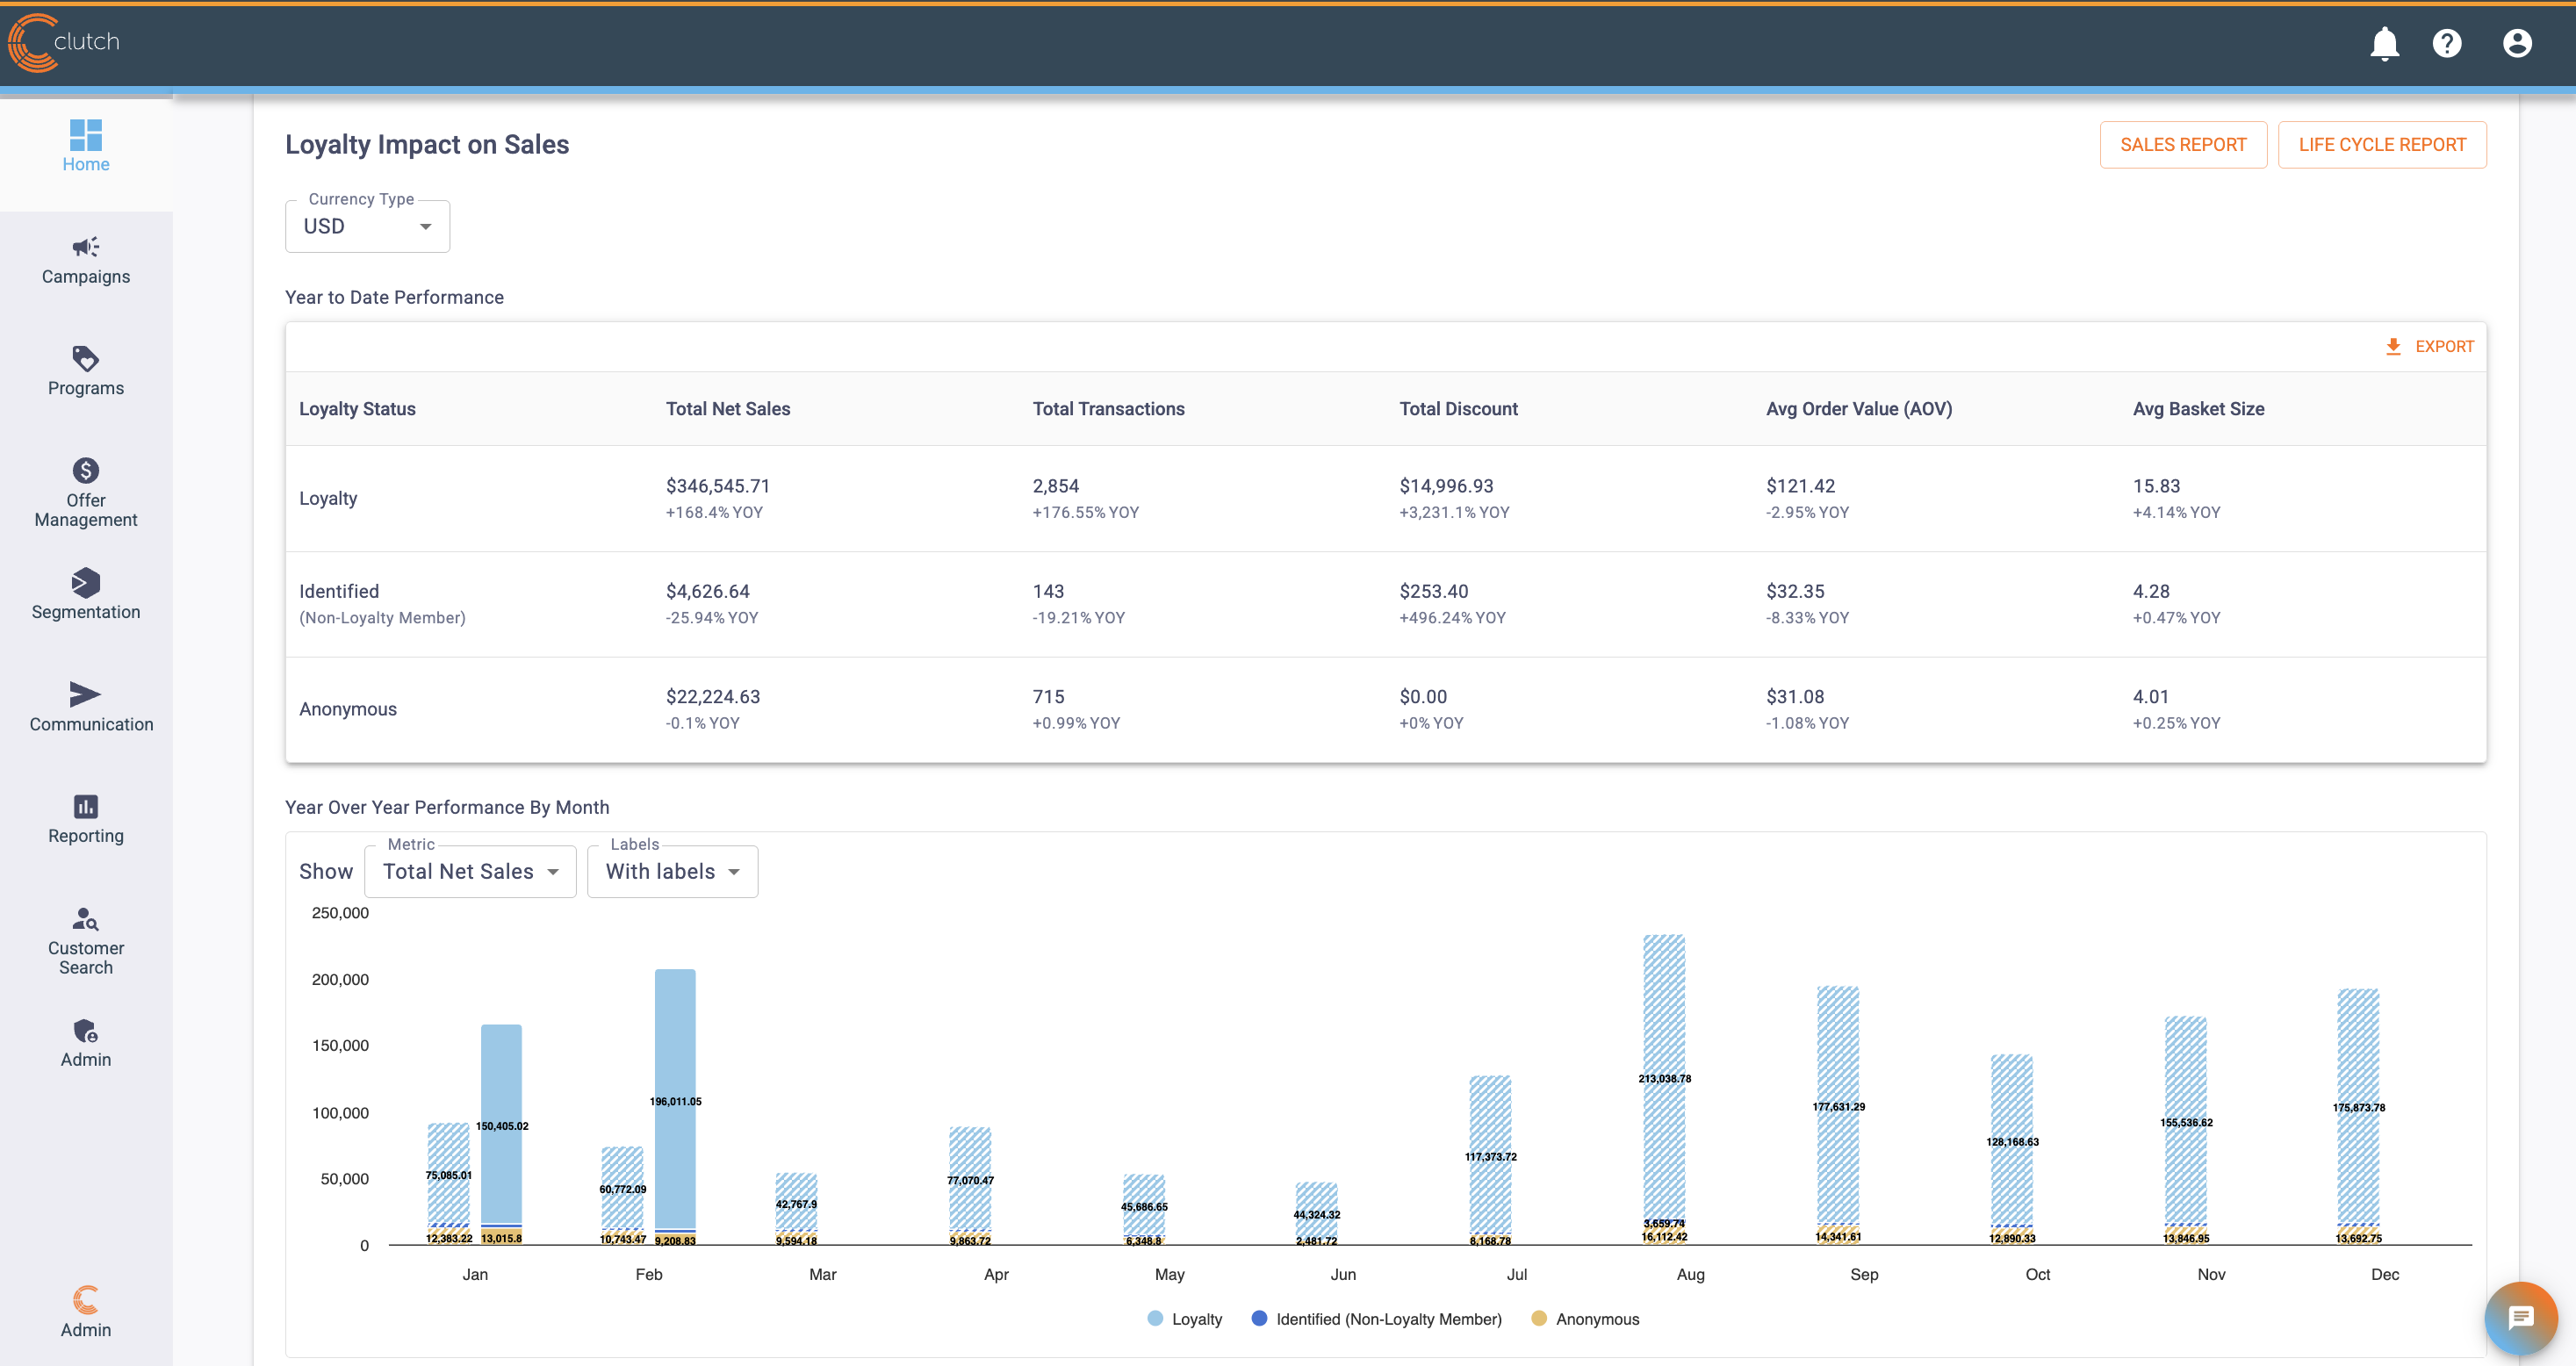Open the Reporting chart icon

[86, 806]
